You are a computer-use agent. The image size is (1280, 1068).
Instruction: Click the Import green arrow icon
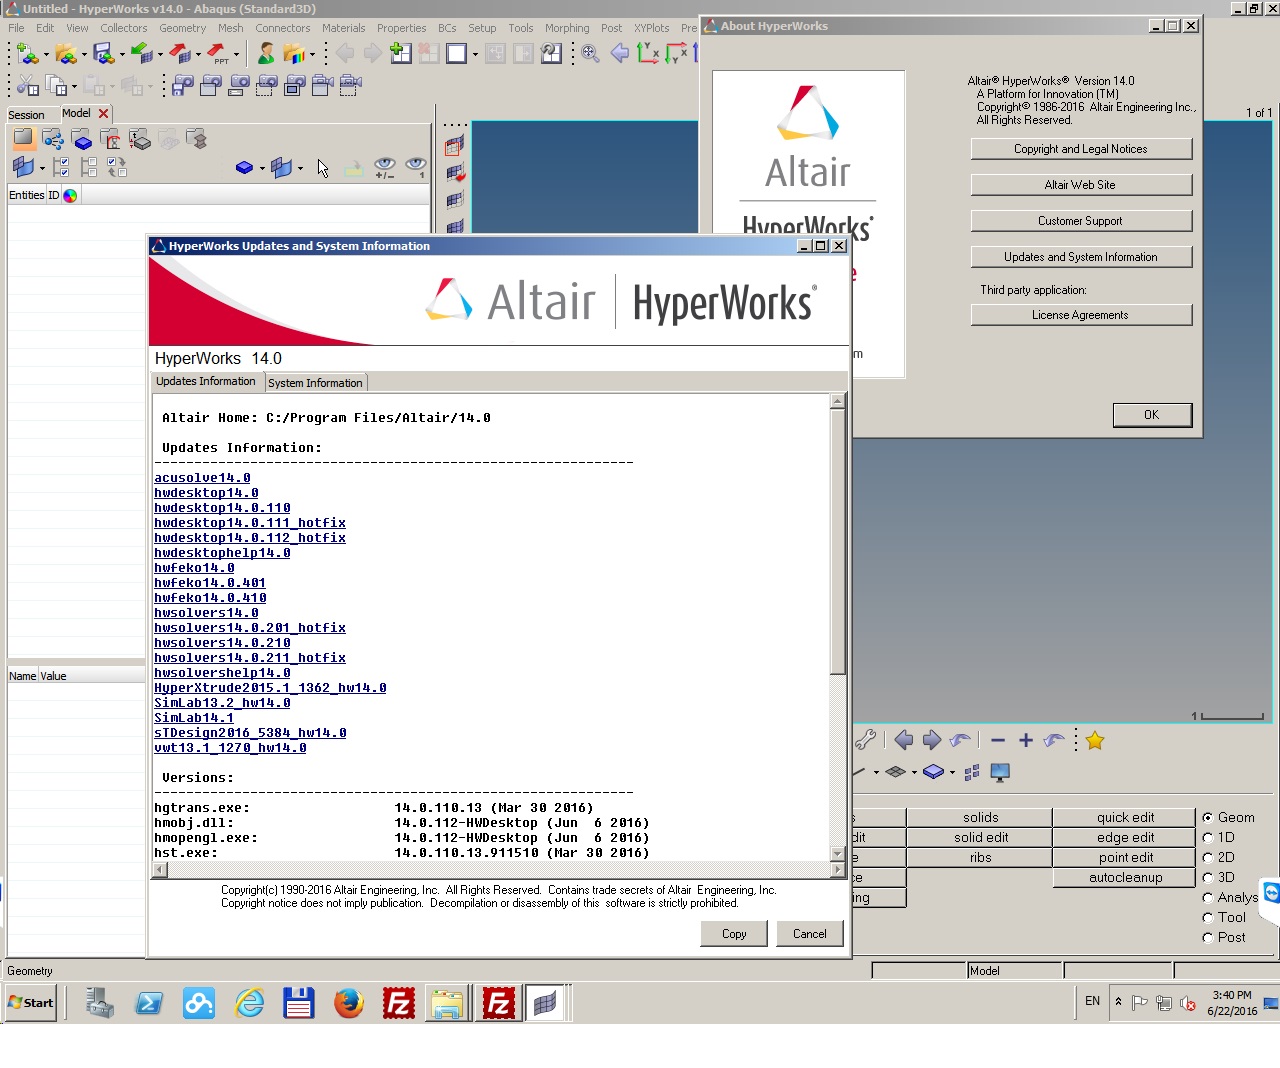(x=141, y=53)
